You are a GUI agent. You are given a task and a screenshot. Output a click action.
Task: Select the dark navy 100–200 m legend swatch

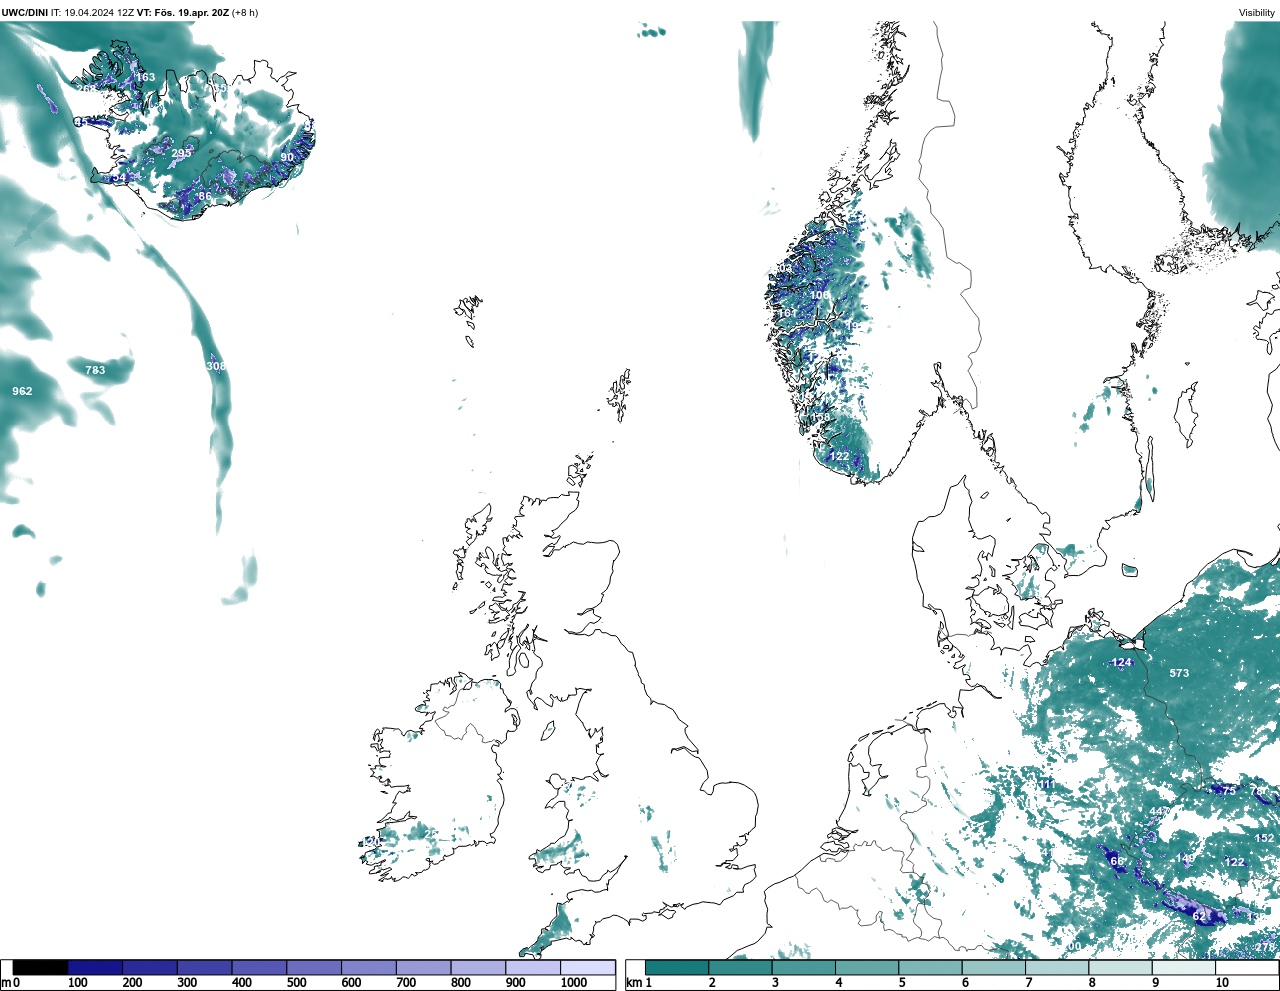coord(95,968)
